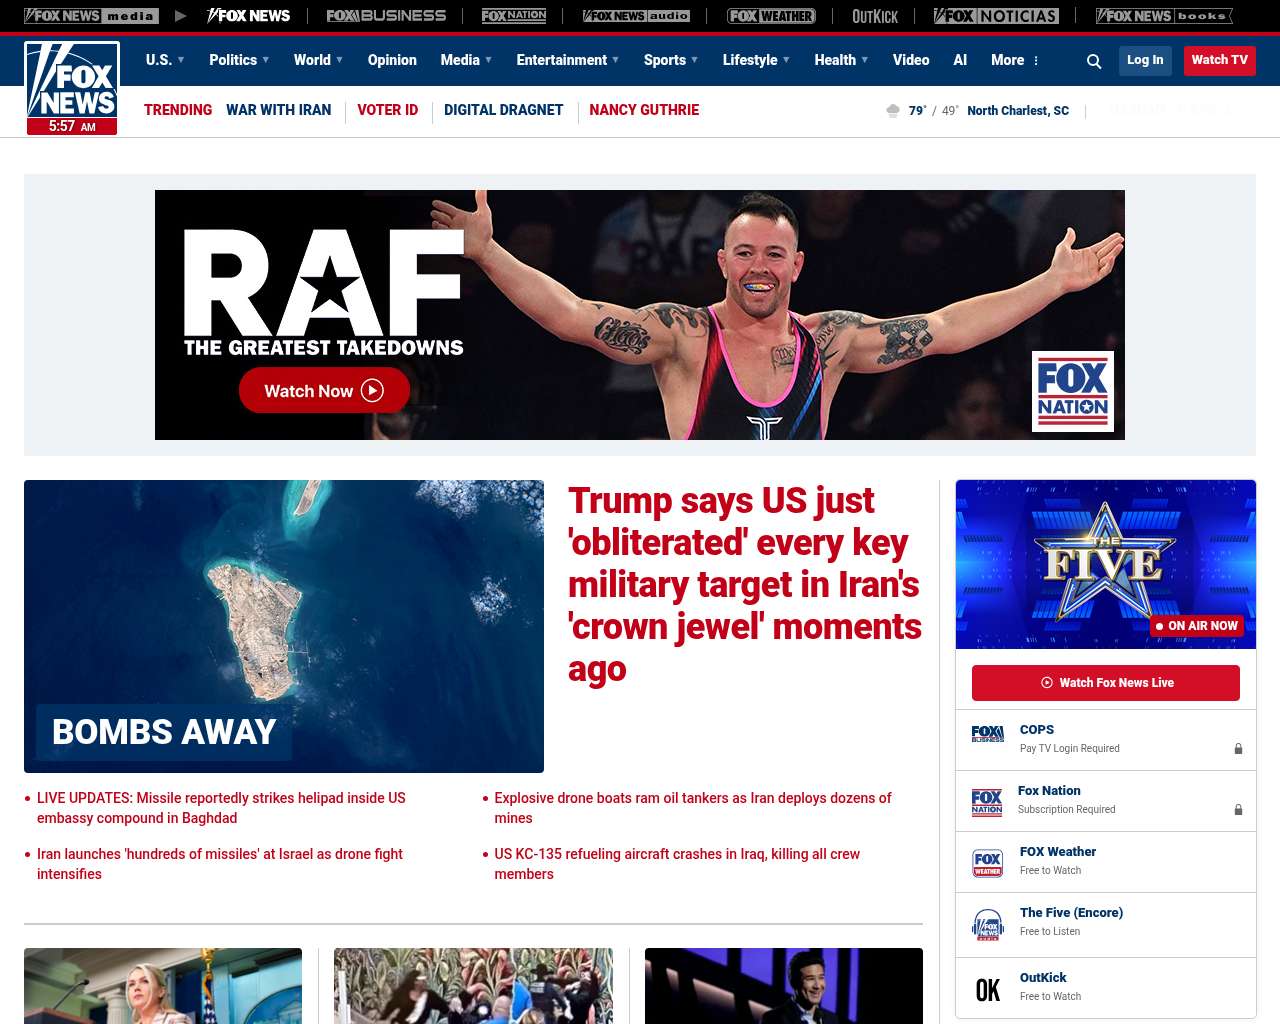Read KC-135 refueling aircraft crash story

click(x=677, y=864)
